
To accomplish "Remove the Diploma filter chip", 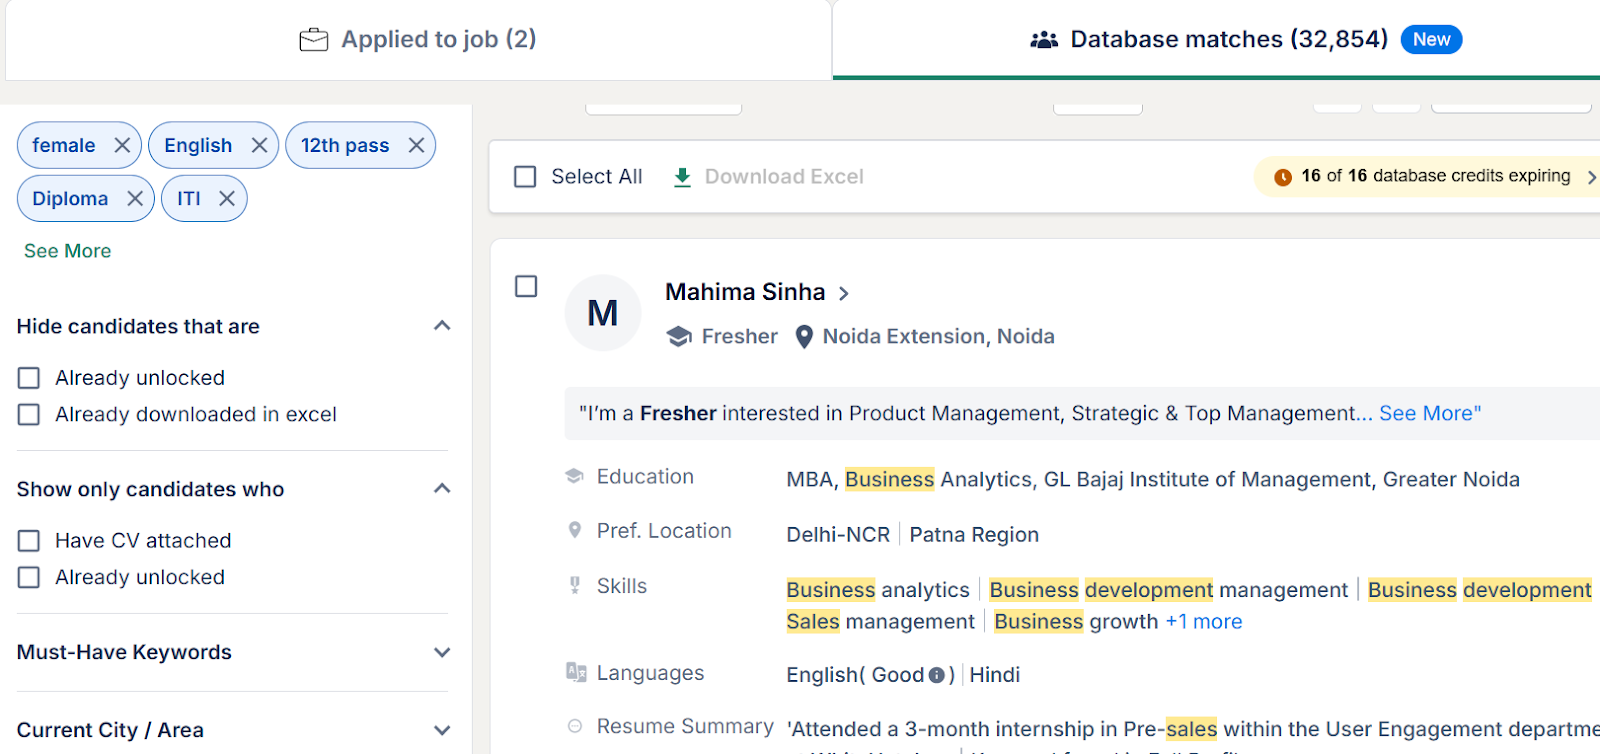I will tap(135, 199).
